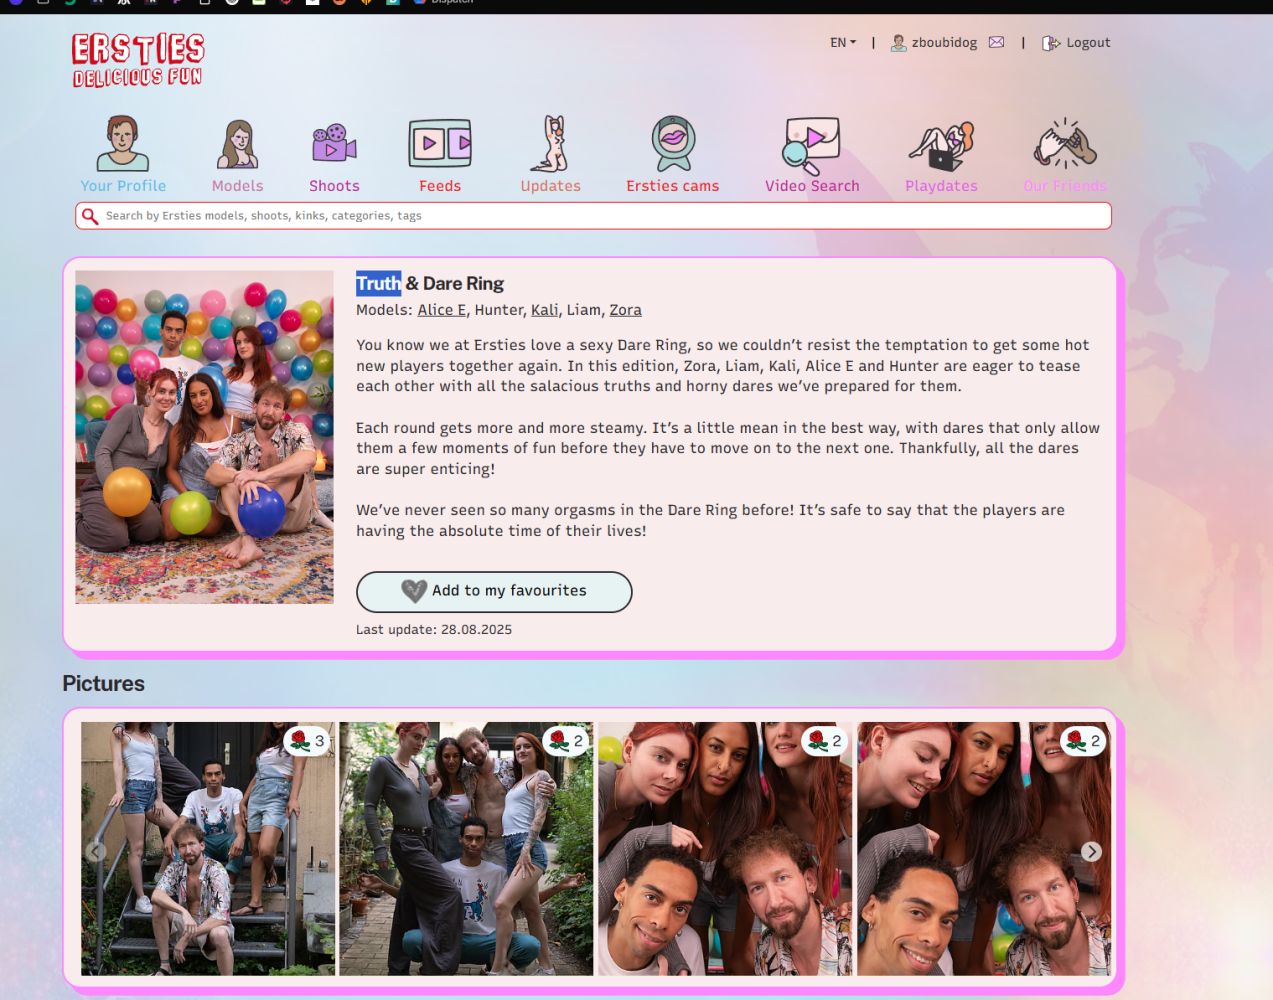The height and width of the screenshot is (1000, 1273).
Task: Add to my favourites
Action: [494, 592]
